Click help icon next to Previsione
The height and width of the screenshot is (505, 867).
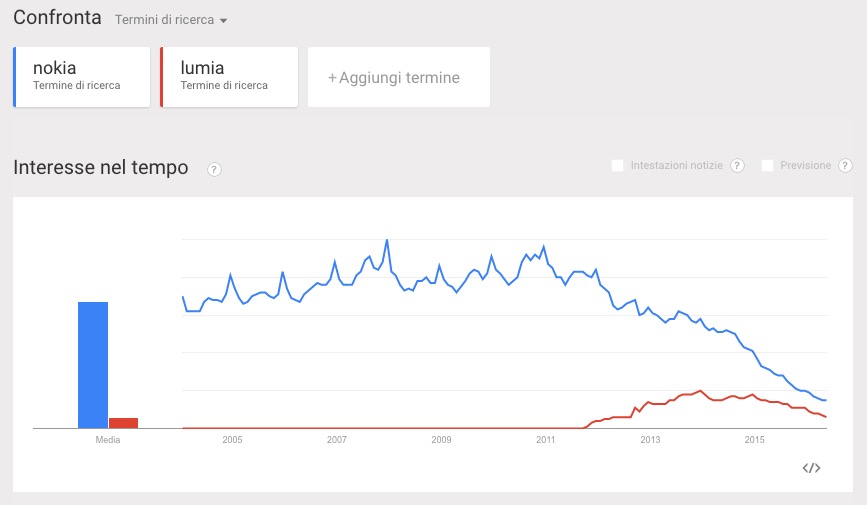coord(845,166)
